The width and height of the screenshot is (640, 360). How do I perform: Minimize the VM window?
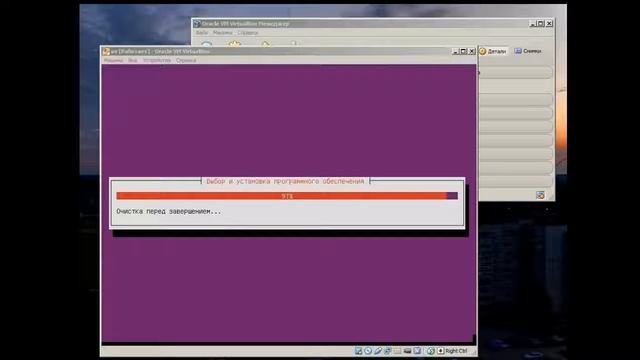[456, 51]
